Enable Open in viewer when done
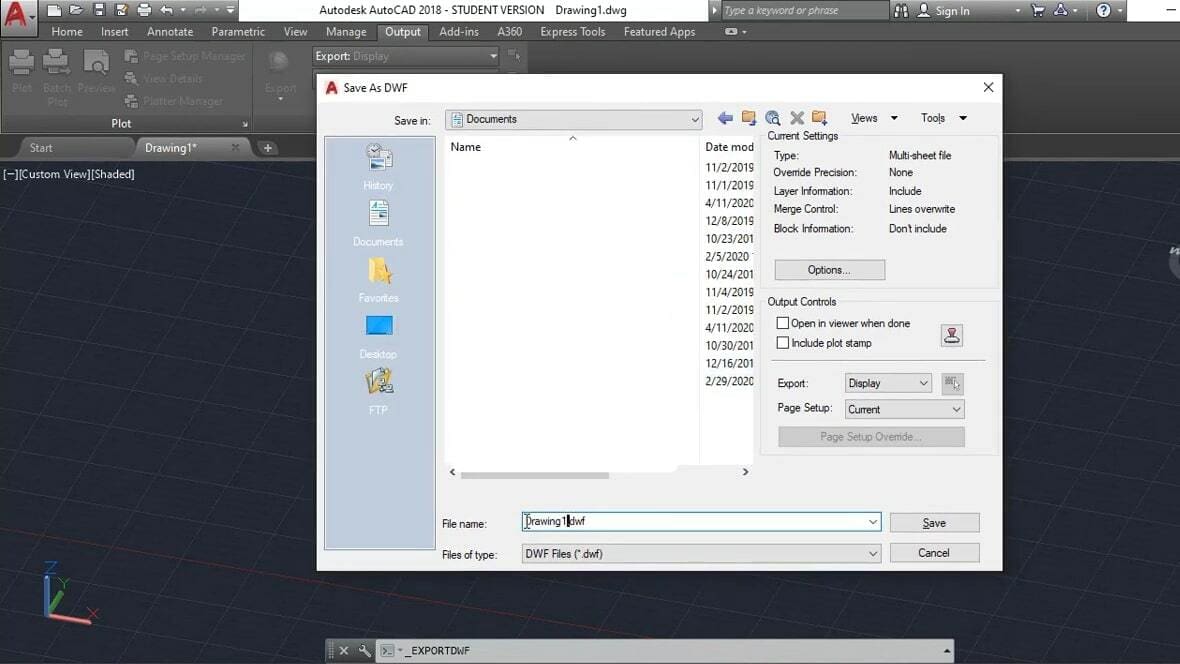This screenshot has height=664, width=1180. pos(783,323)
